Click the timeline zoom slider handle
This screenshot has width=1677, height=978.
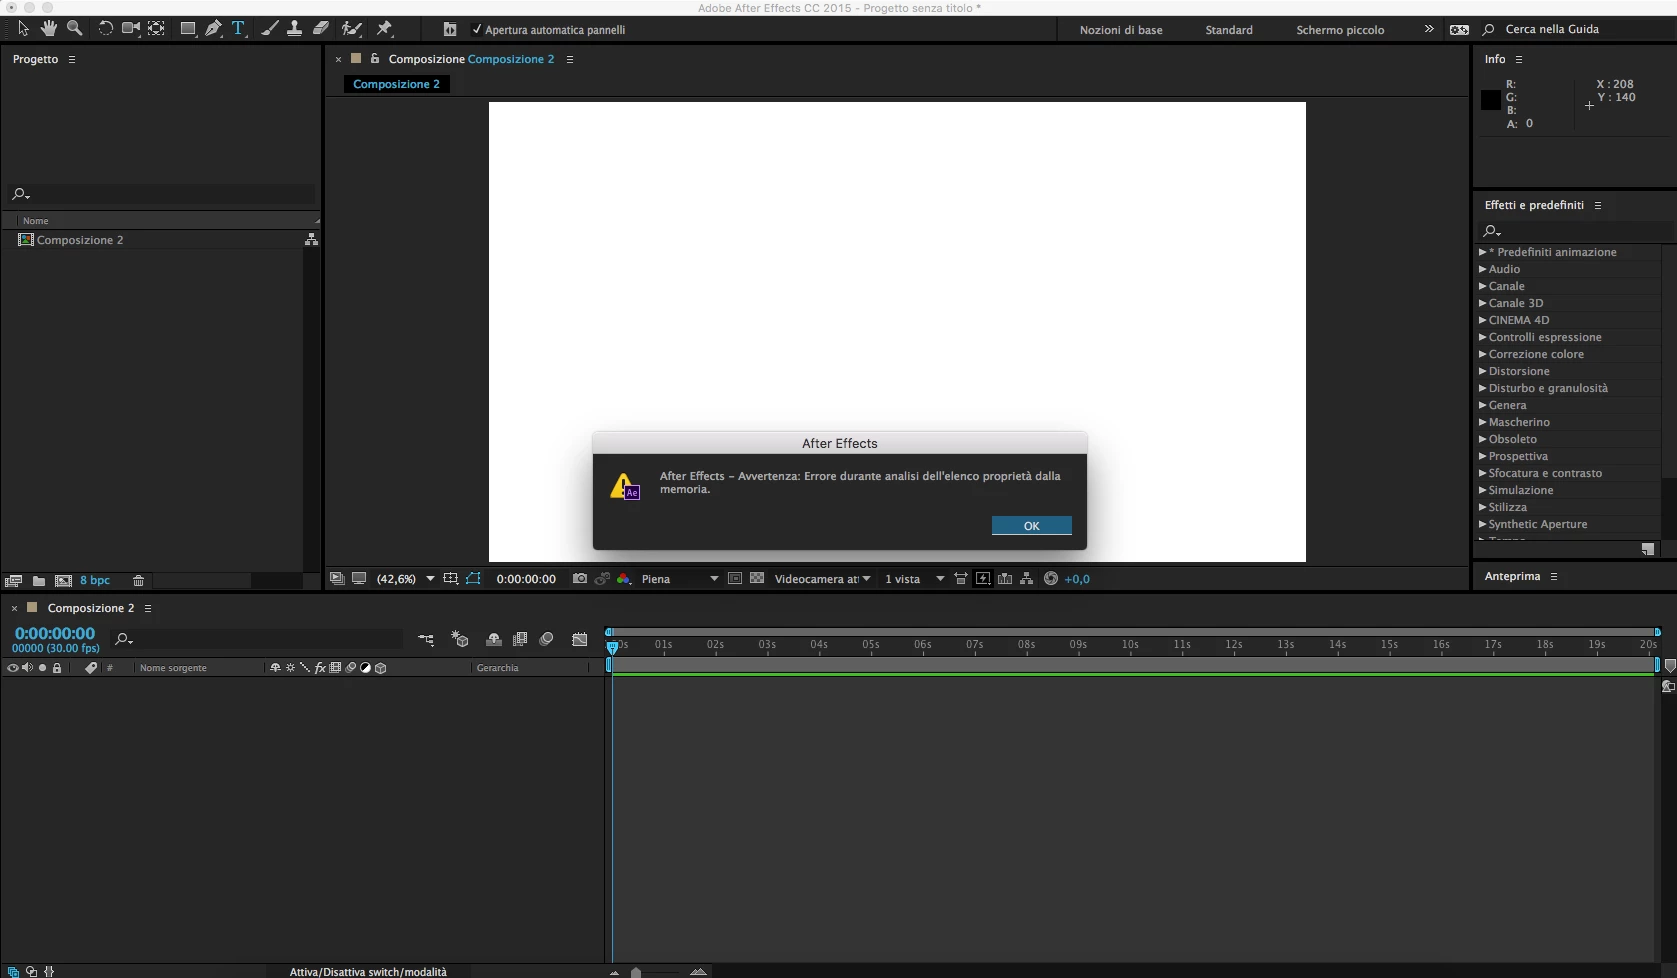(x=636, y=972)
